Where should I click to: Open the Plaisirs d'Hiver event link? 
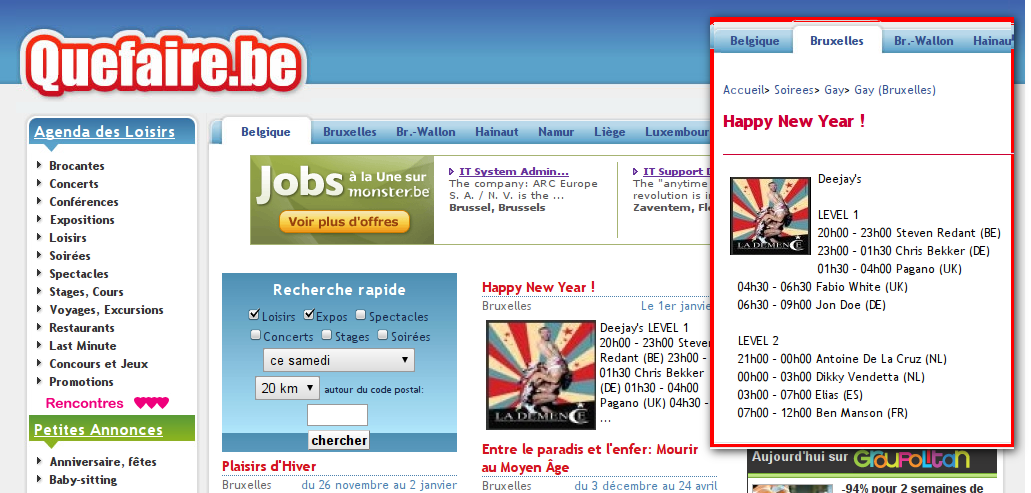269,466
